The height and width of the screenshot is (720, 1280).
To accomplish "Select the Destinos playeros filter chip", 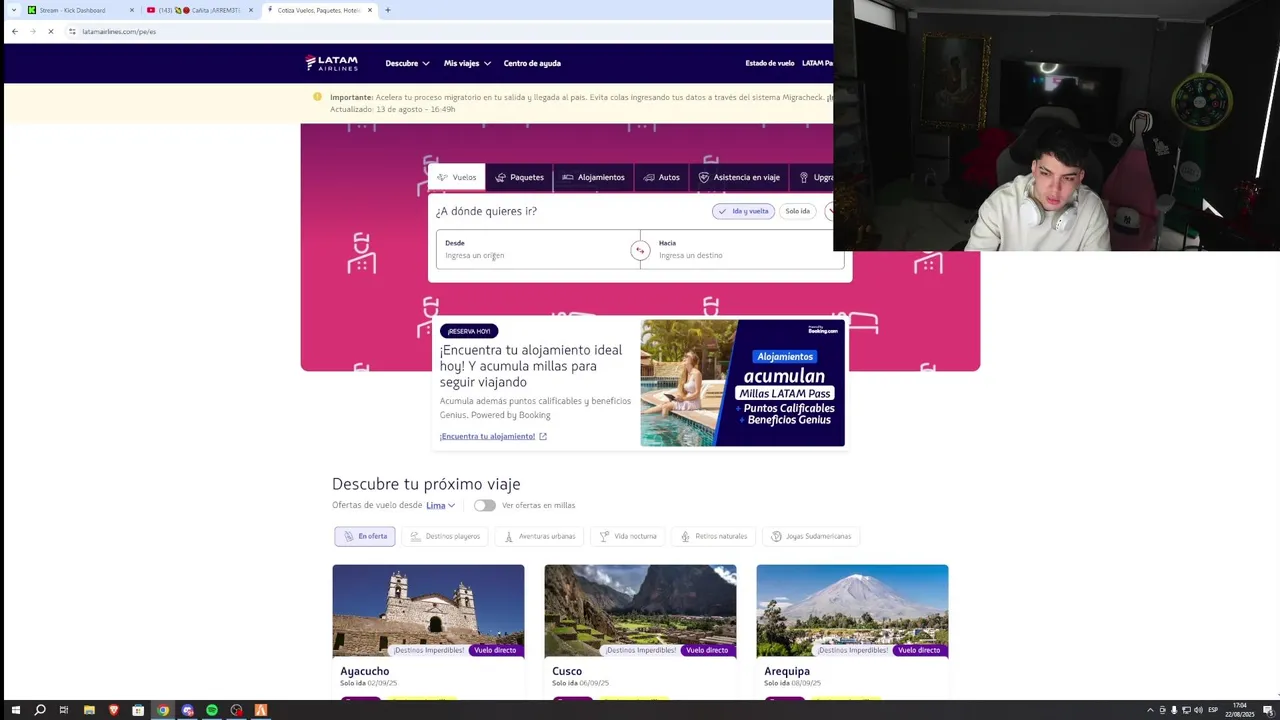I will (445, 536).
